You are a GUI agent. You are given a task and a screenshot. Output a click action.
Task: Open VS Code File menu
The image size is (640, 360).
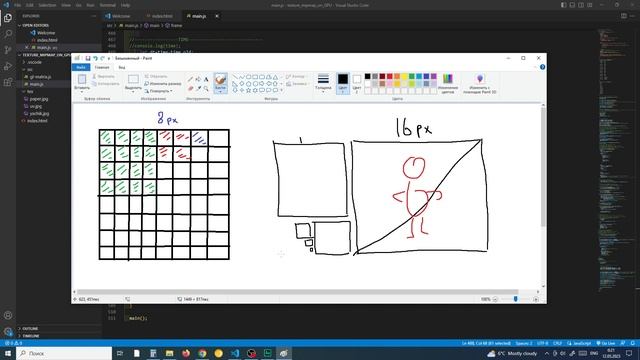click(18, 5)
